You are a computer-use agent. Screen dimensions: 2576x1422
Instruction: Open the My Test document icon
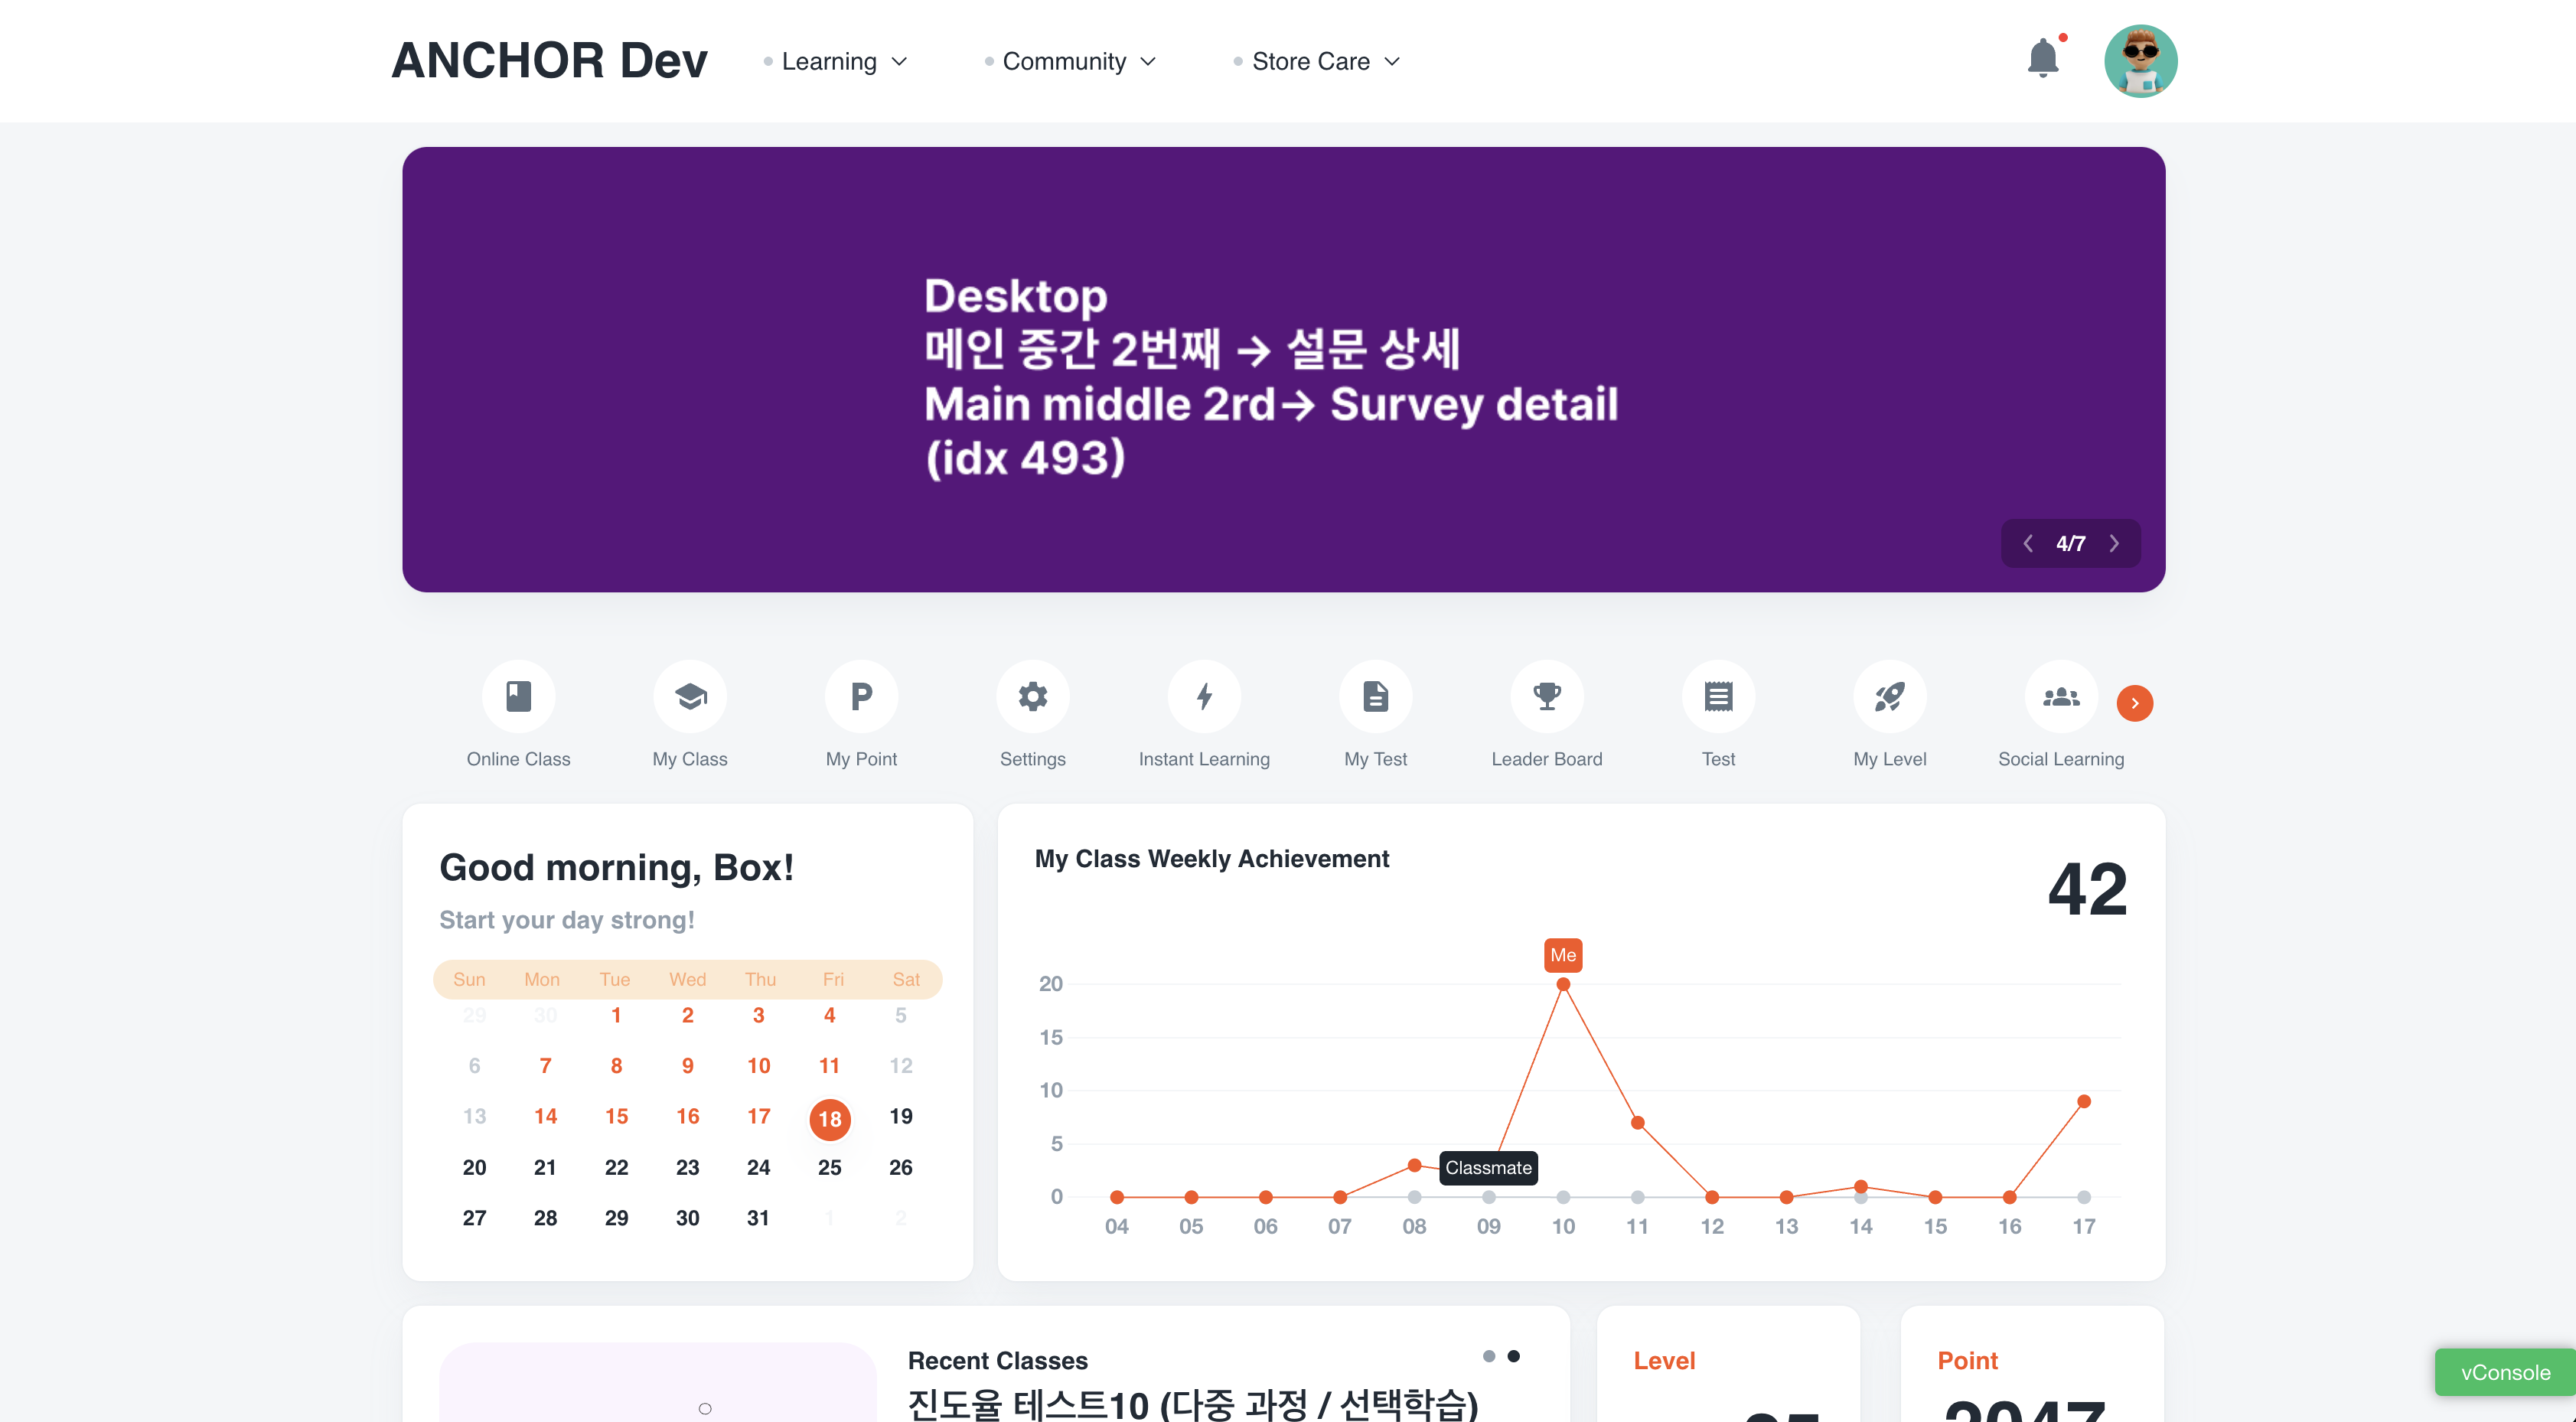tap(1376, 696)
